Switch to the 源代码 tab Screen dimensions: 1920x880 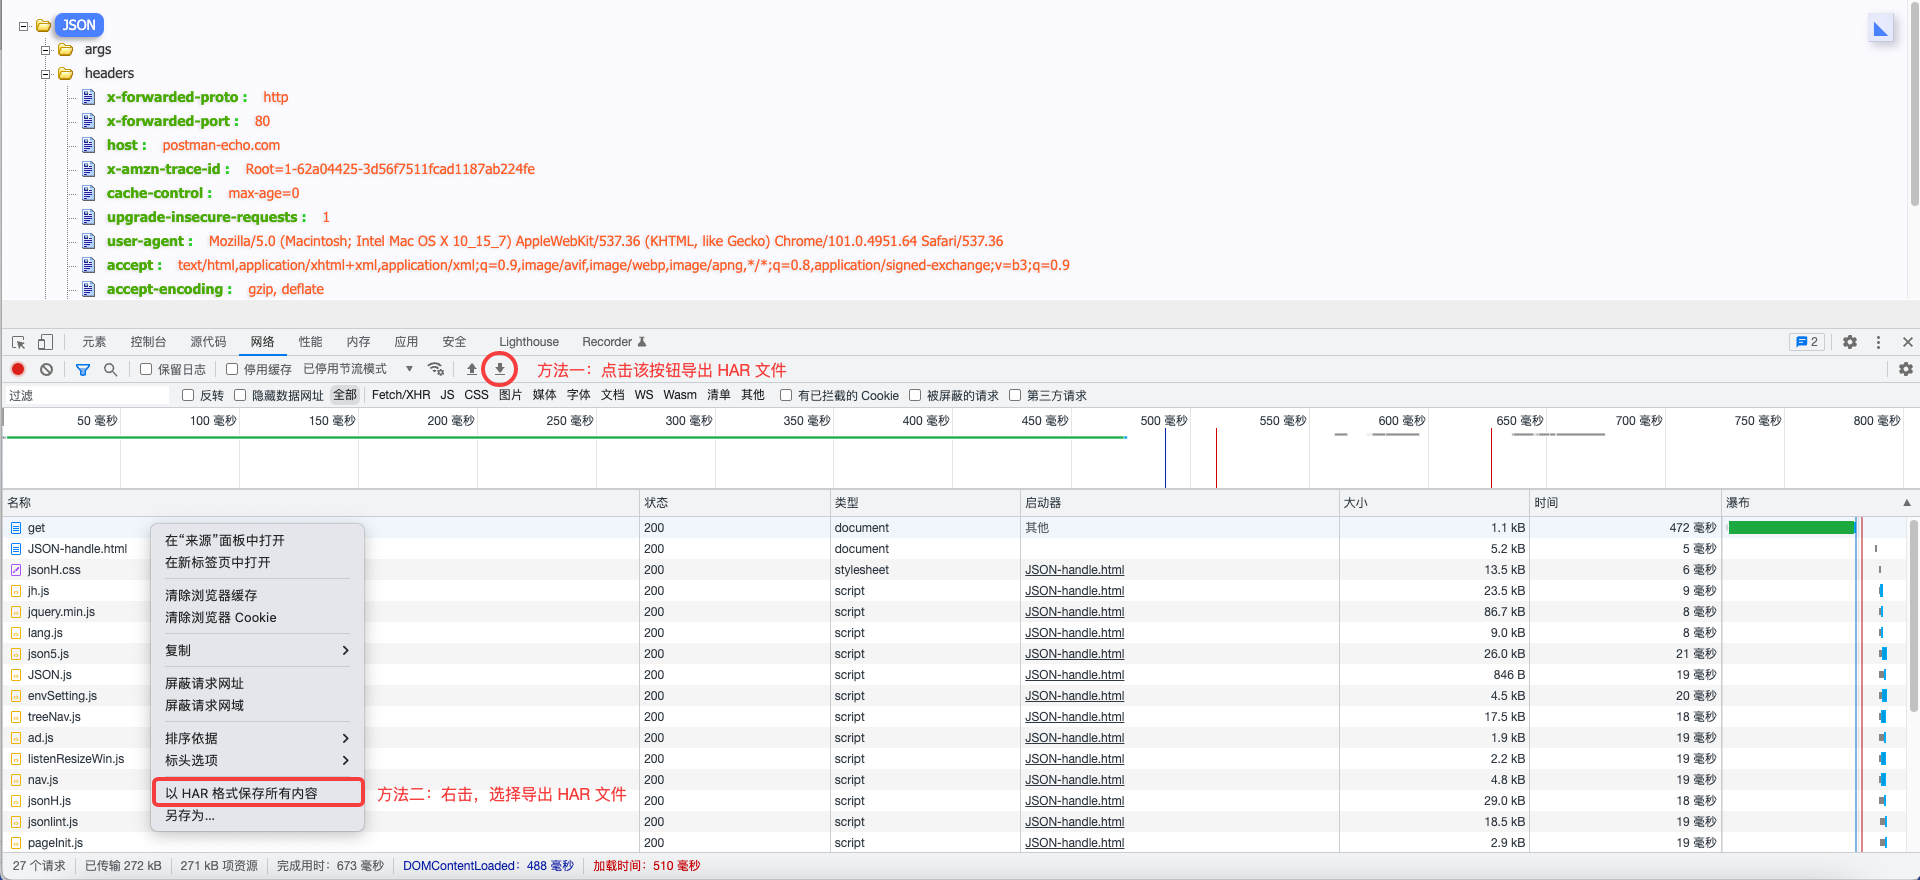(208, 342)
